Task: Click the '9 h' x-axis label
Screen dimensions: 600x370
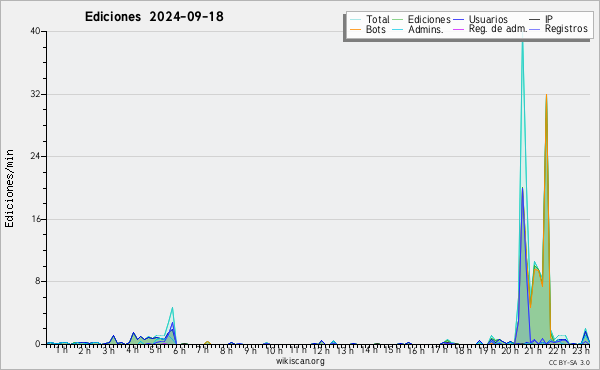Action: 250,350
